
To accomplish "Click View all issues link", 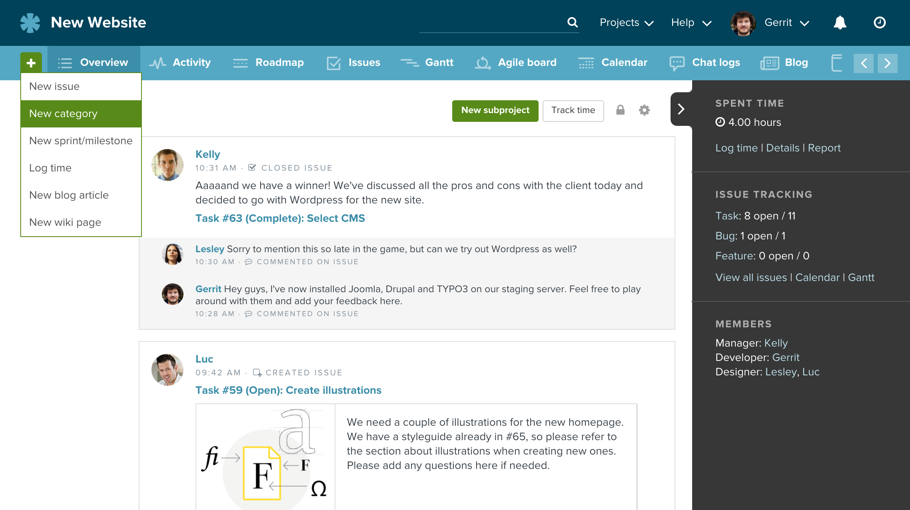I will click(x=751, y=277).
